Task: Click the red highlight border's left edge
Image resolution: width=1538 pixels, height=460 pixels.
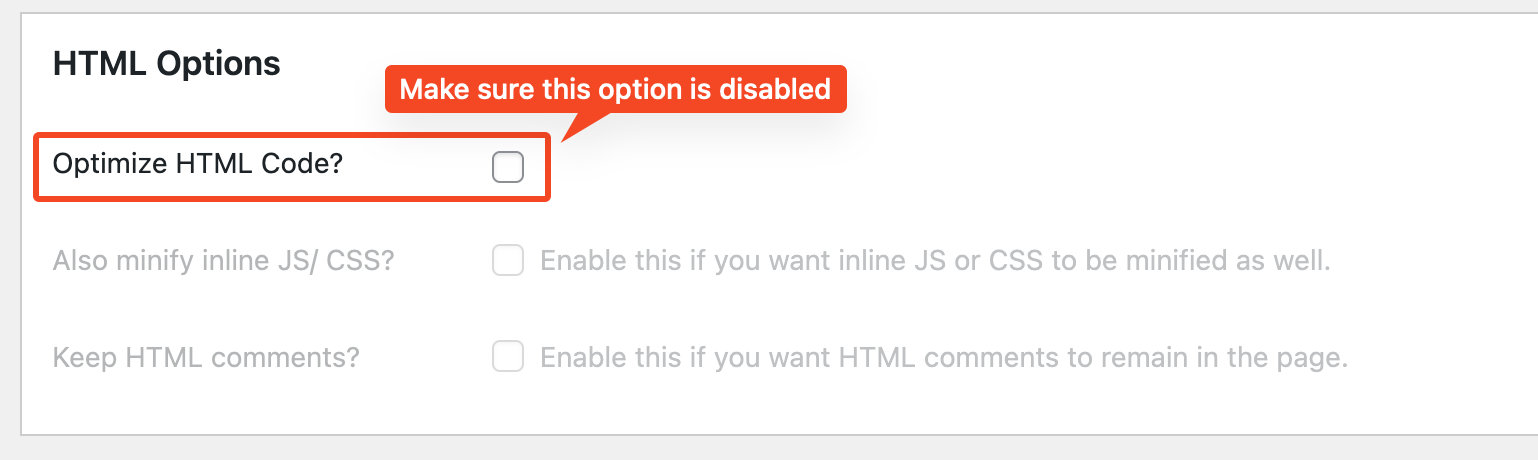Action: click(36, 167)
